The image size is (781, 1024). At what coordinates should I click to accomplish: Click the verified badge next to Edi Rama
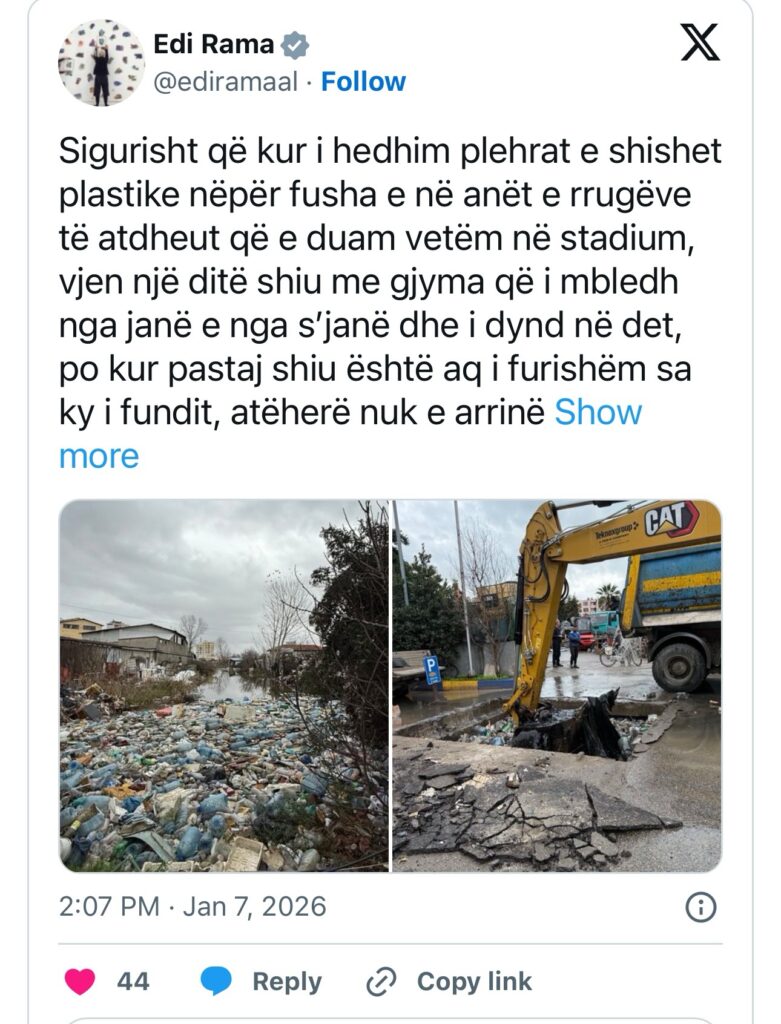(295, 44)
